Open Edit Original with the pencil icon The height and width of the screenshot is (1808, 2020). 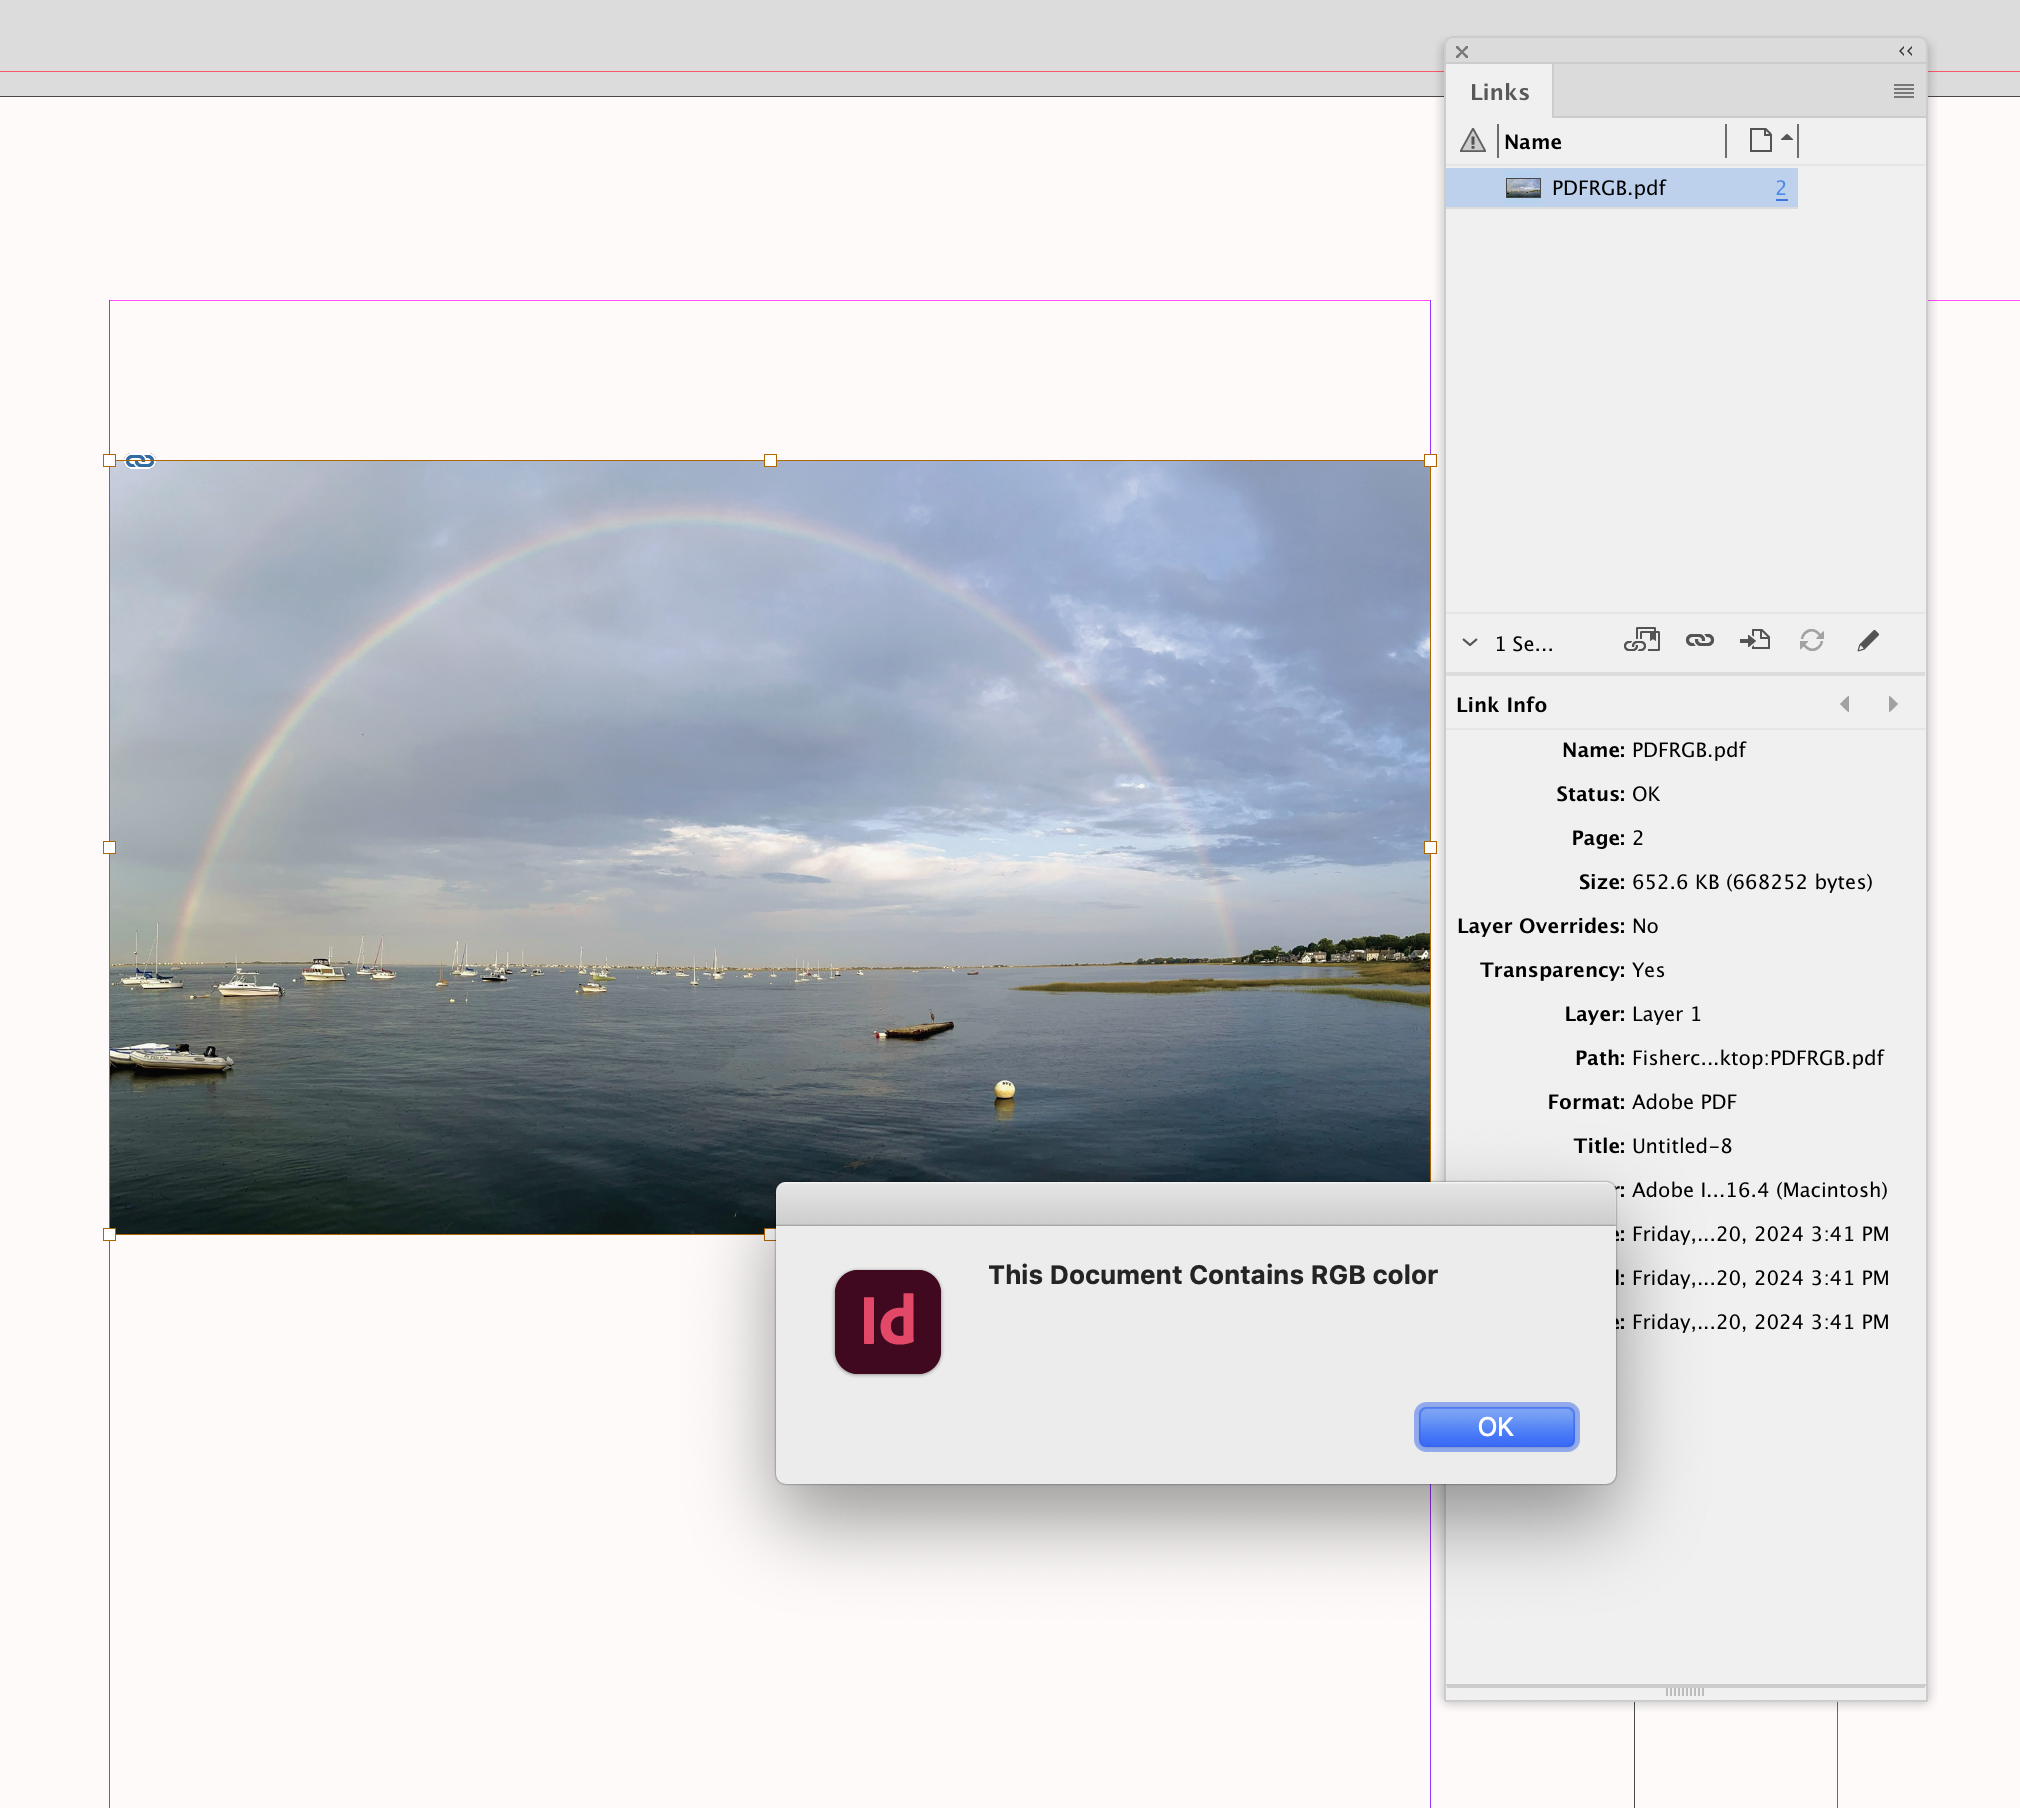[1867, 641]
